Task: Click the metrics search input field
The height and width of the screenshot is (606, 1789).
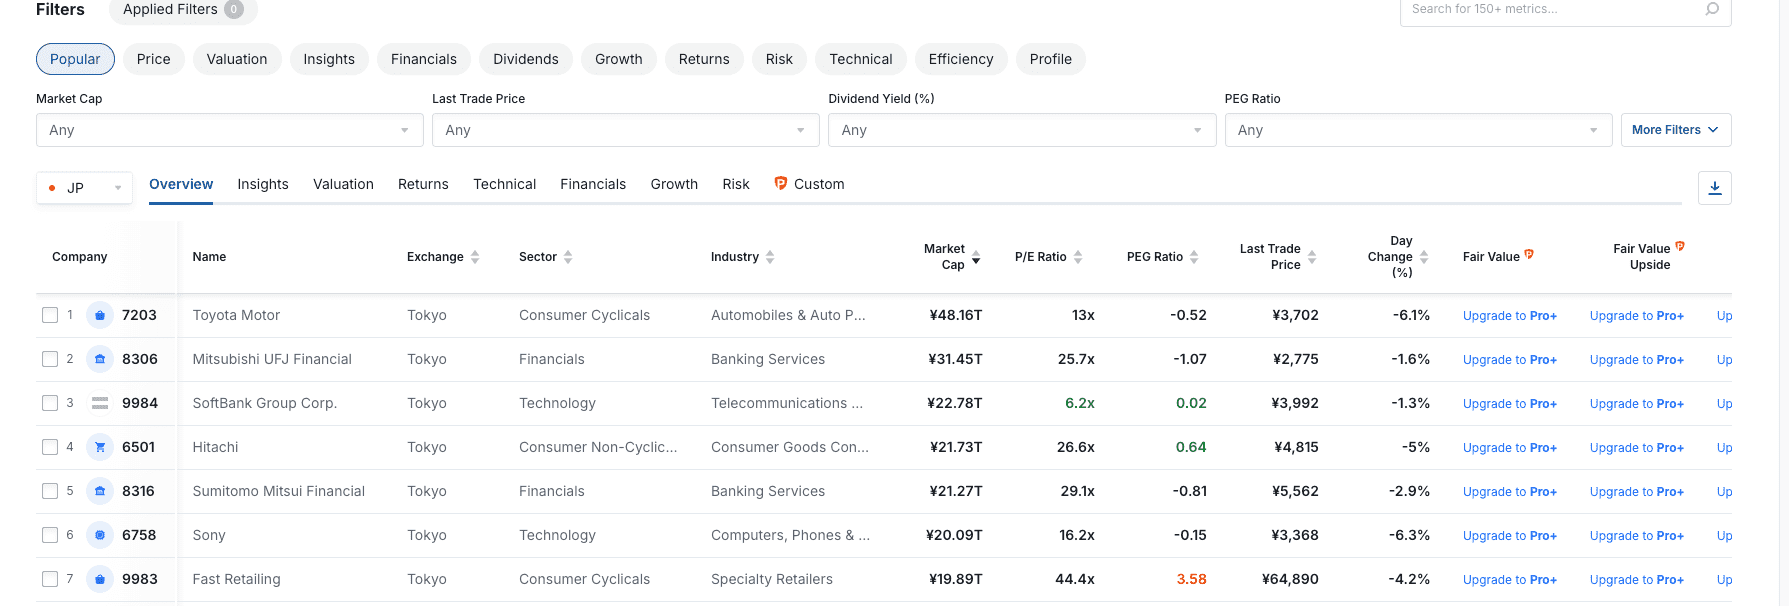Action: [x=1550, y=9]
